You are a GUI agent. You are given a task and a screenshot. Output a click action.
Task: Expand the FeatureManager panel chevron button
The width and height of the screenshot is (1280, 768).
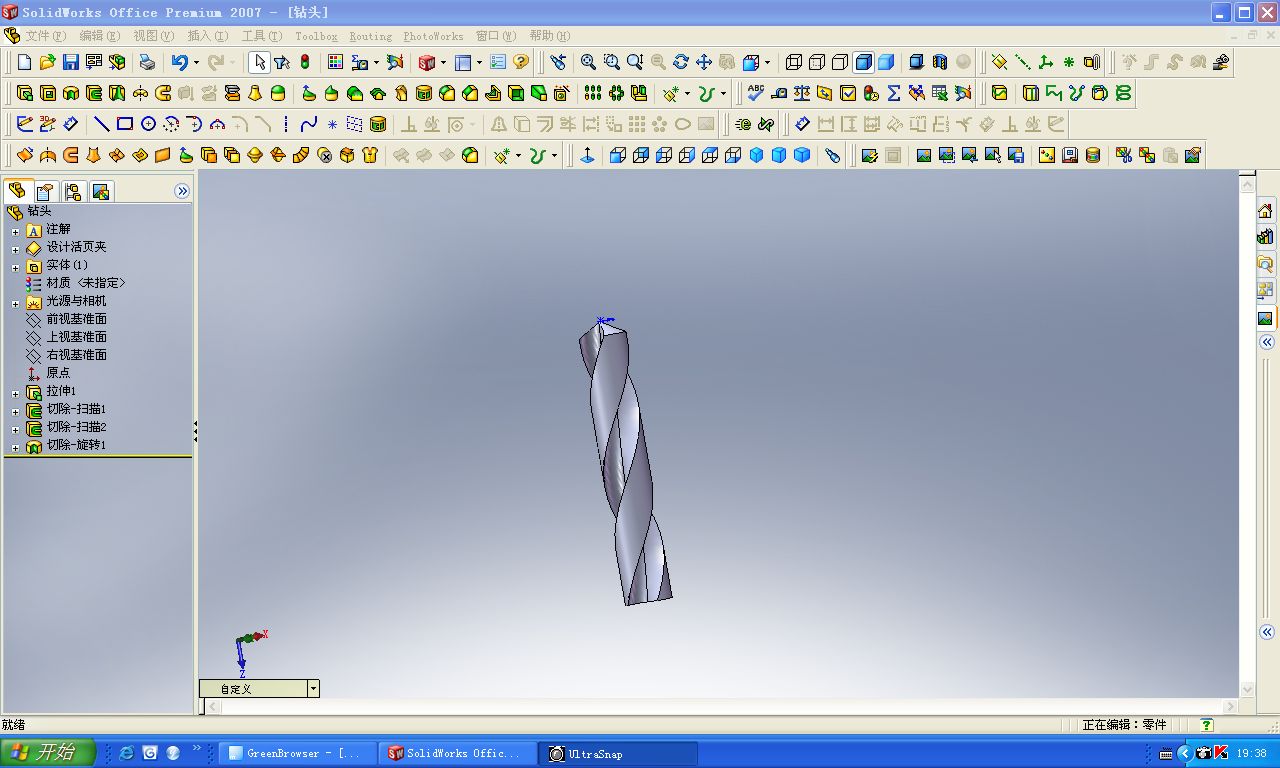pos(182,191)
